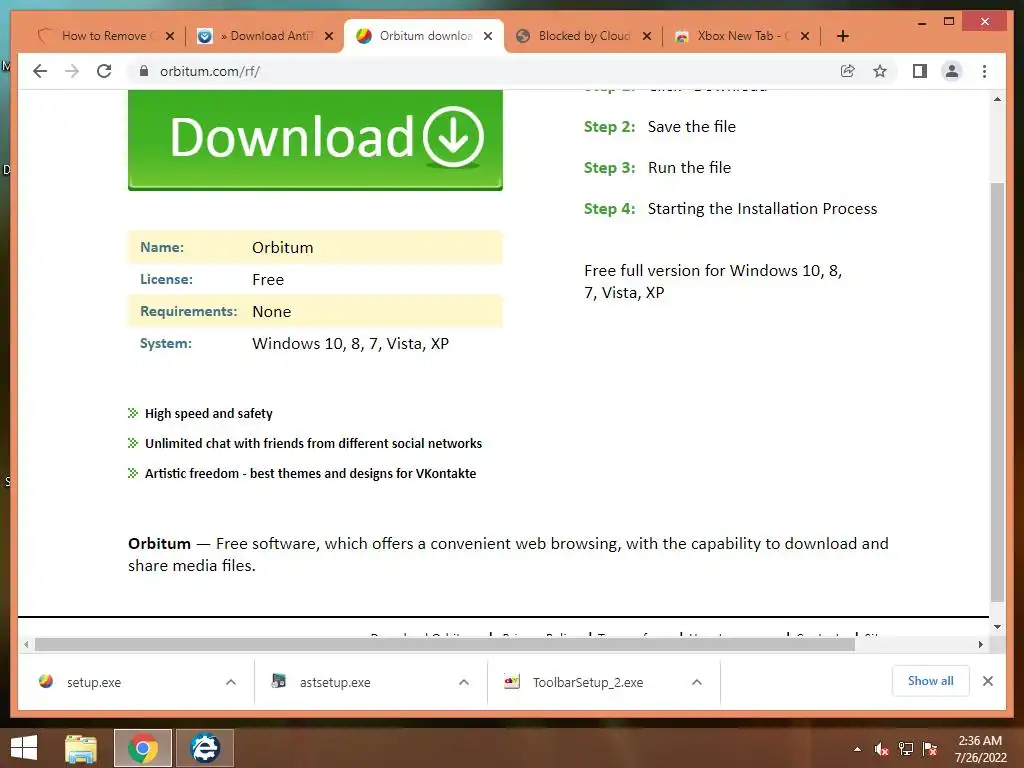Click the vertical scrollbar thumb
This screenshot has width=1024, height=768.
tap(997, 392)
